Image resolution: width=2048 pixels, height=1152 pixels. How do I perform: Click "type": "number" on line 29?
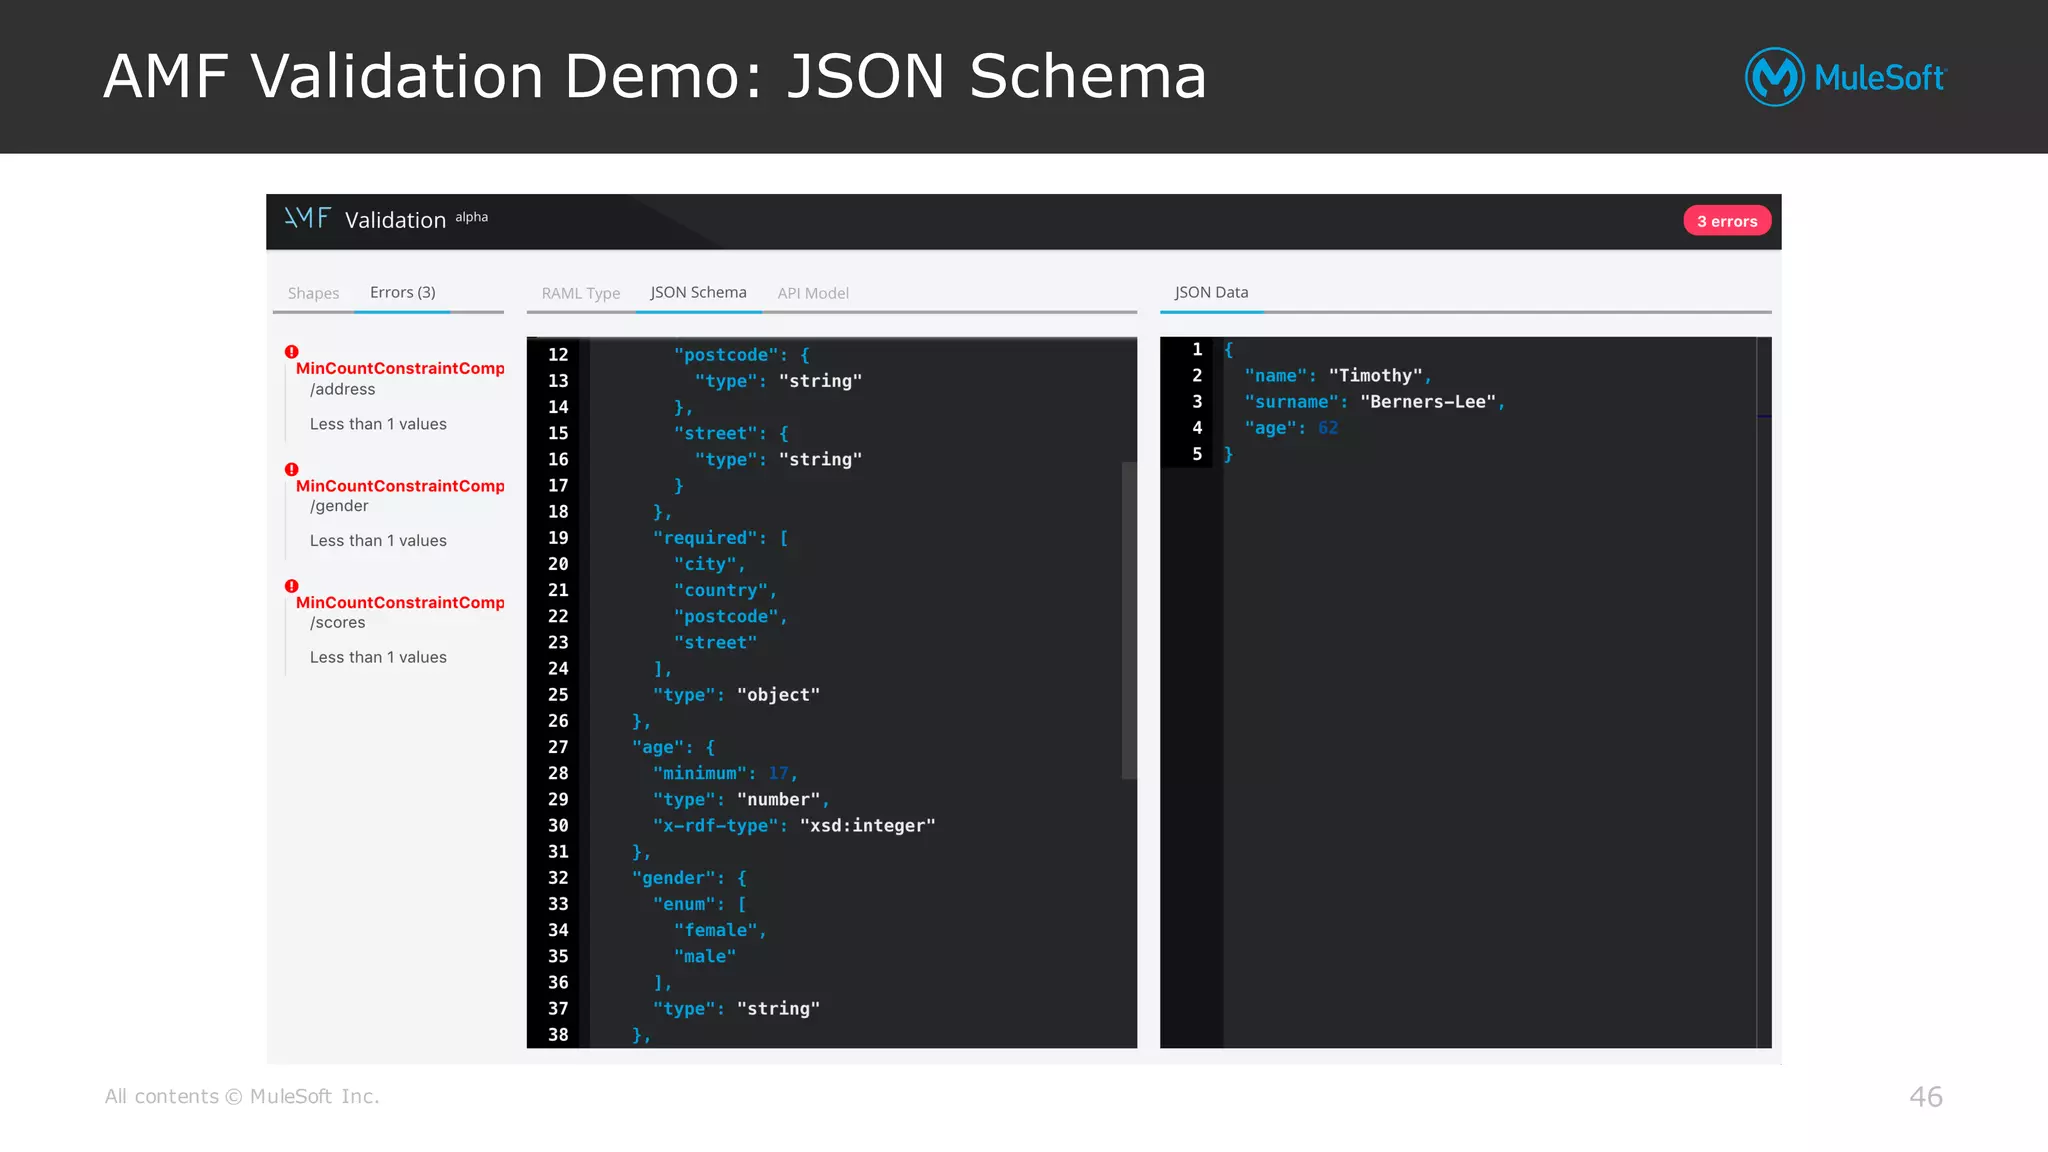tap(741, 799)
